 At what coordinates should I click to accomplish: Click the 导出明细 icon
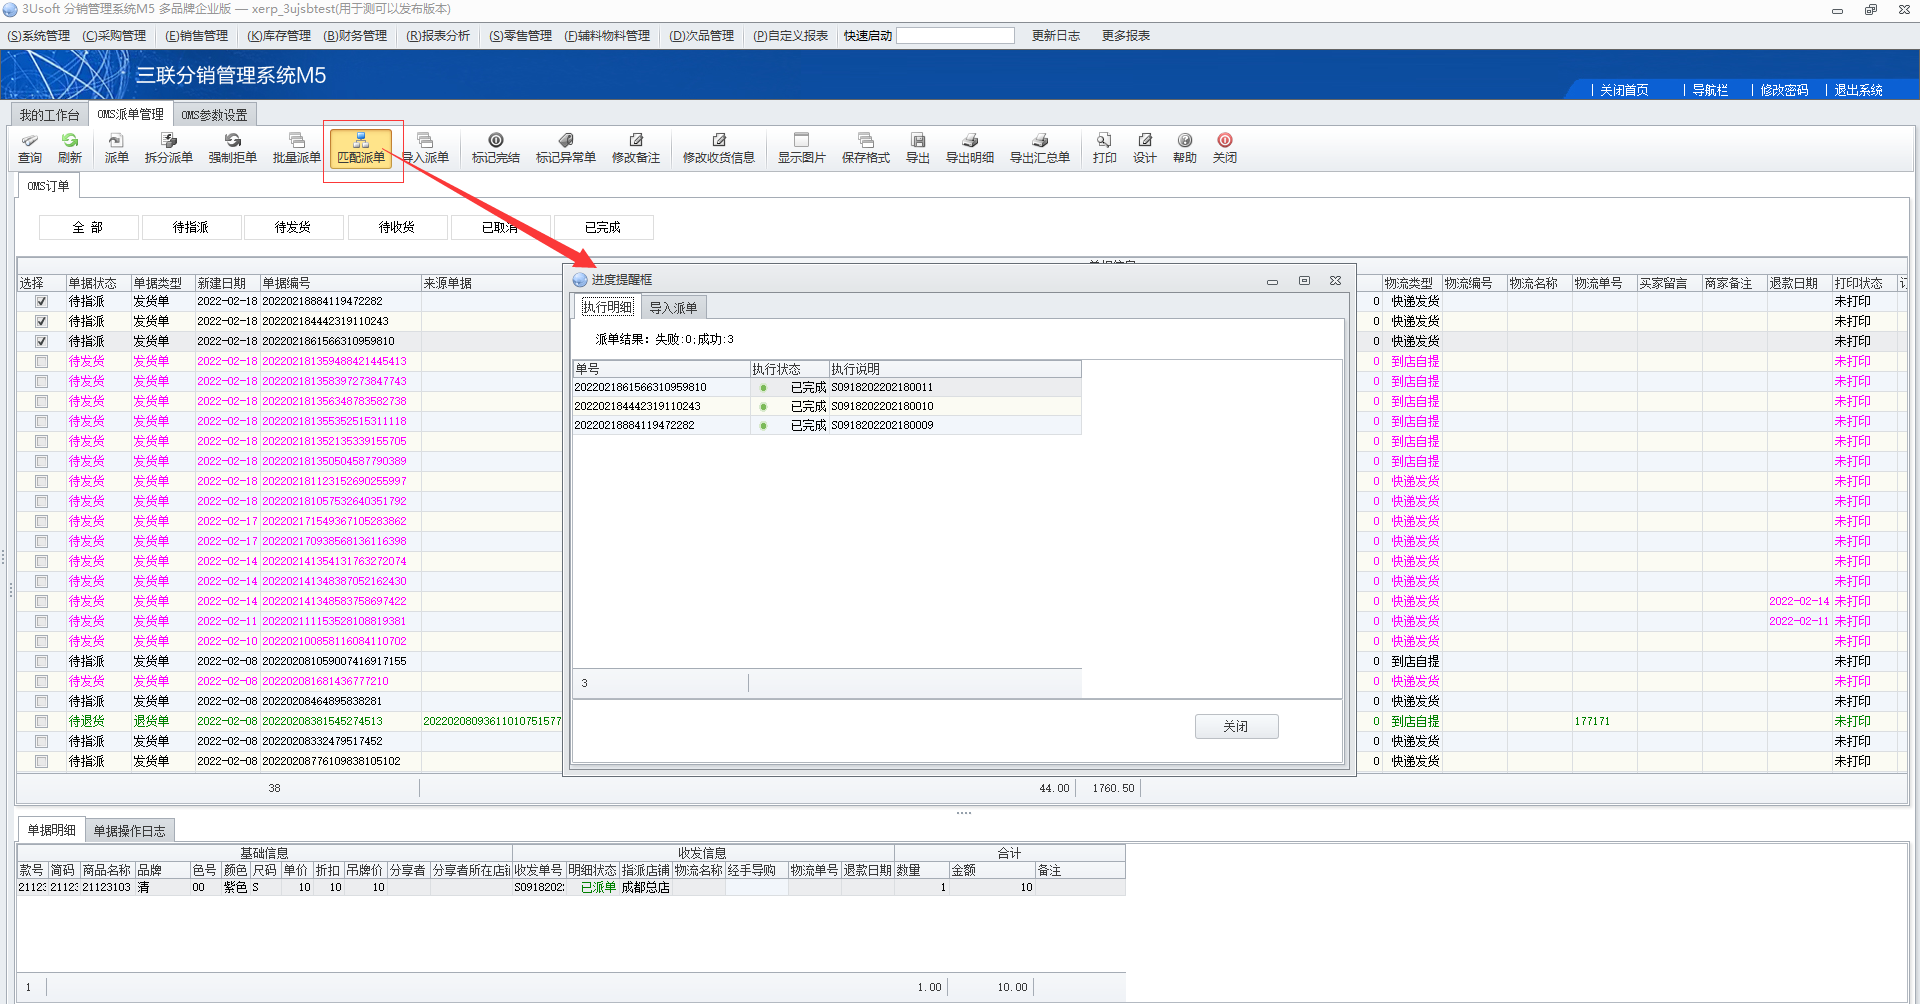[970, 148]
